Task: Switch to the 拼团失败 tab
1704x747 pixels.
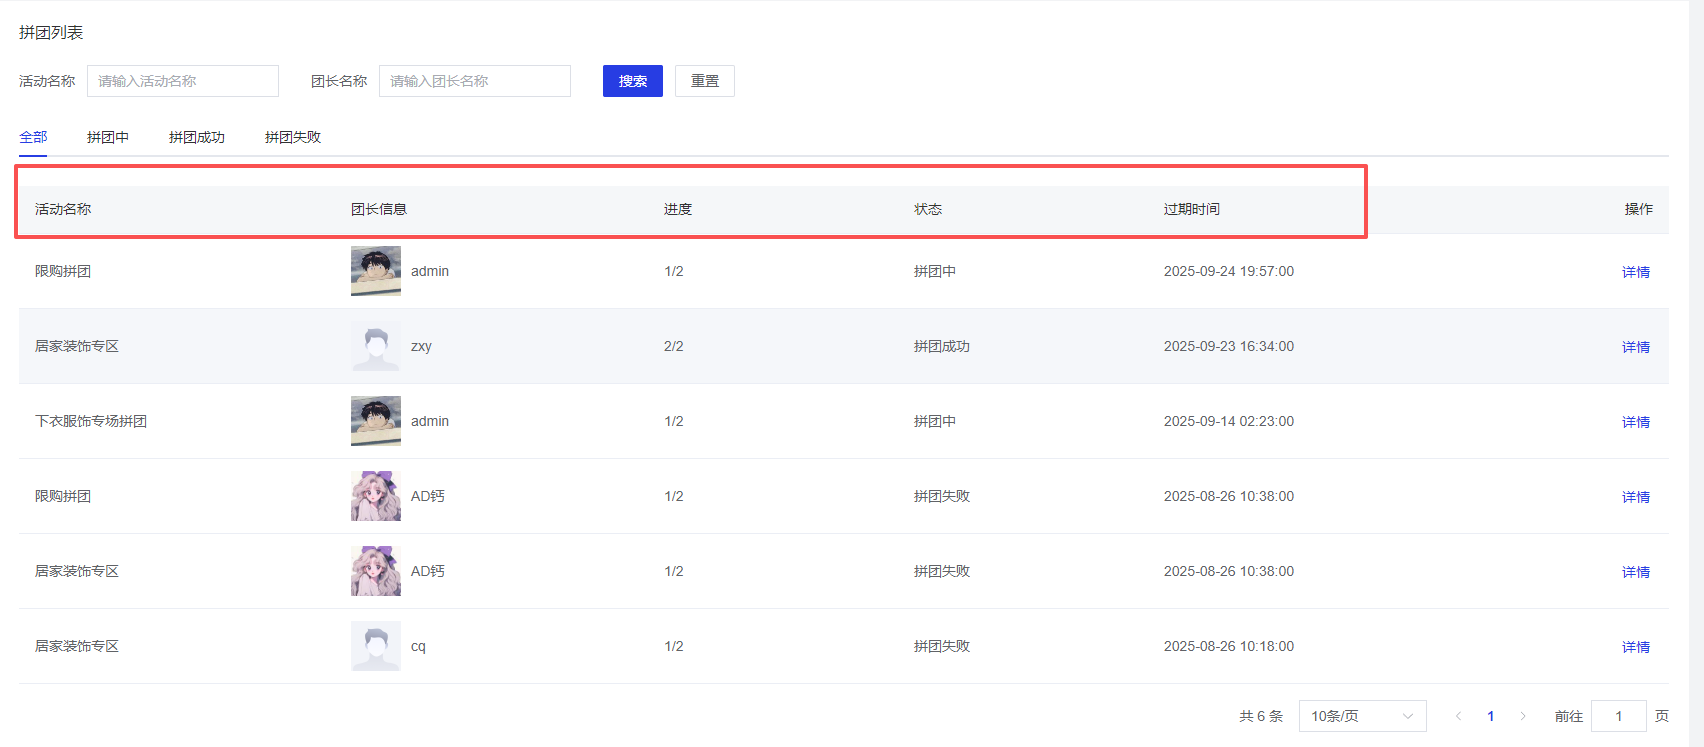Action: tap(292, 137)
